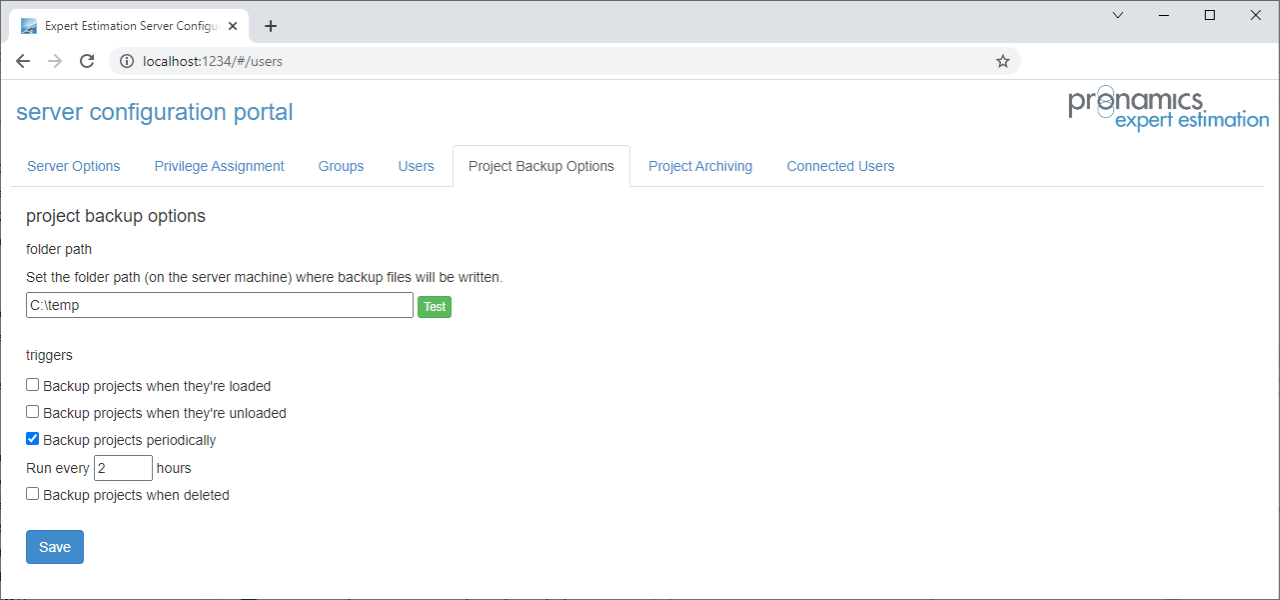Click the browser forward arrow
Viewport: 1280px width, 600px height.
click(55, 61)
